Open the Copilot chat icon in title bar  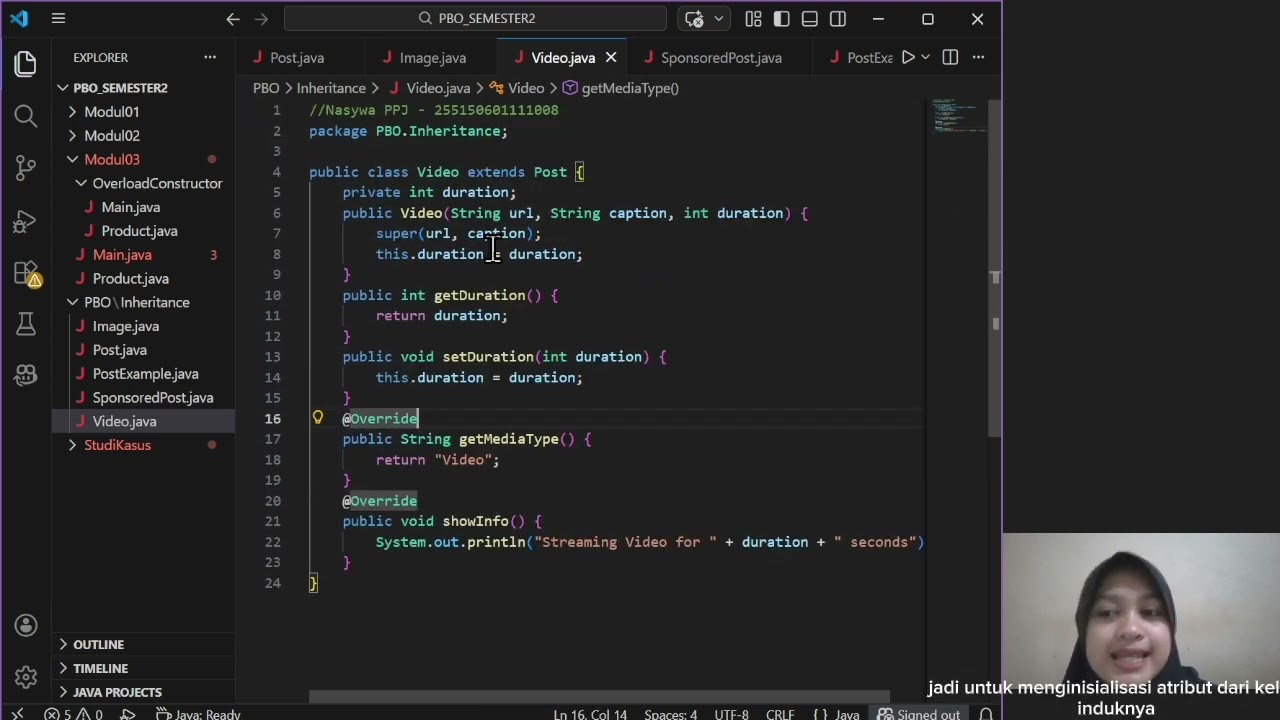pos(694,18)
